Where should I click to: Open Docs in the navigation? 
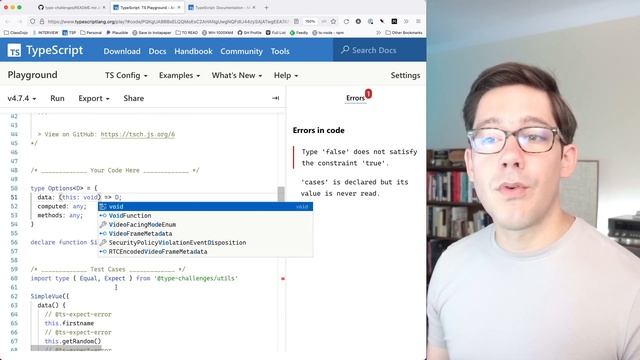(x=157, y=51)
